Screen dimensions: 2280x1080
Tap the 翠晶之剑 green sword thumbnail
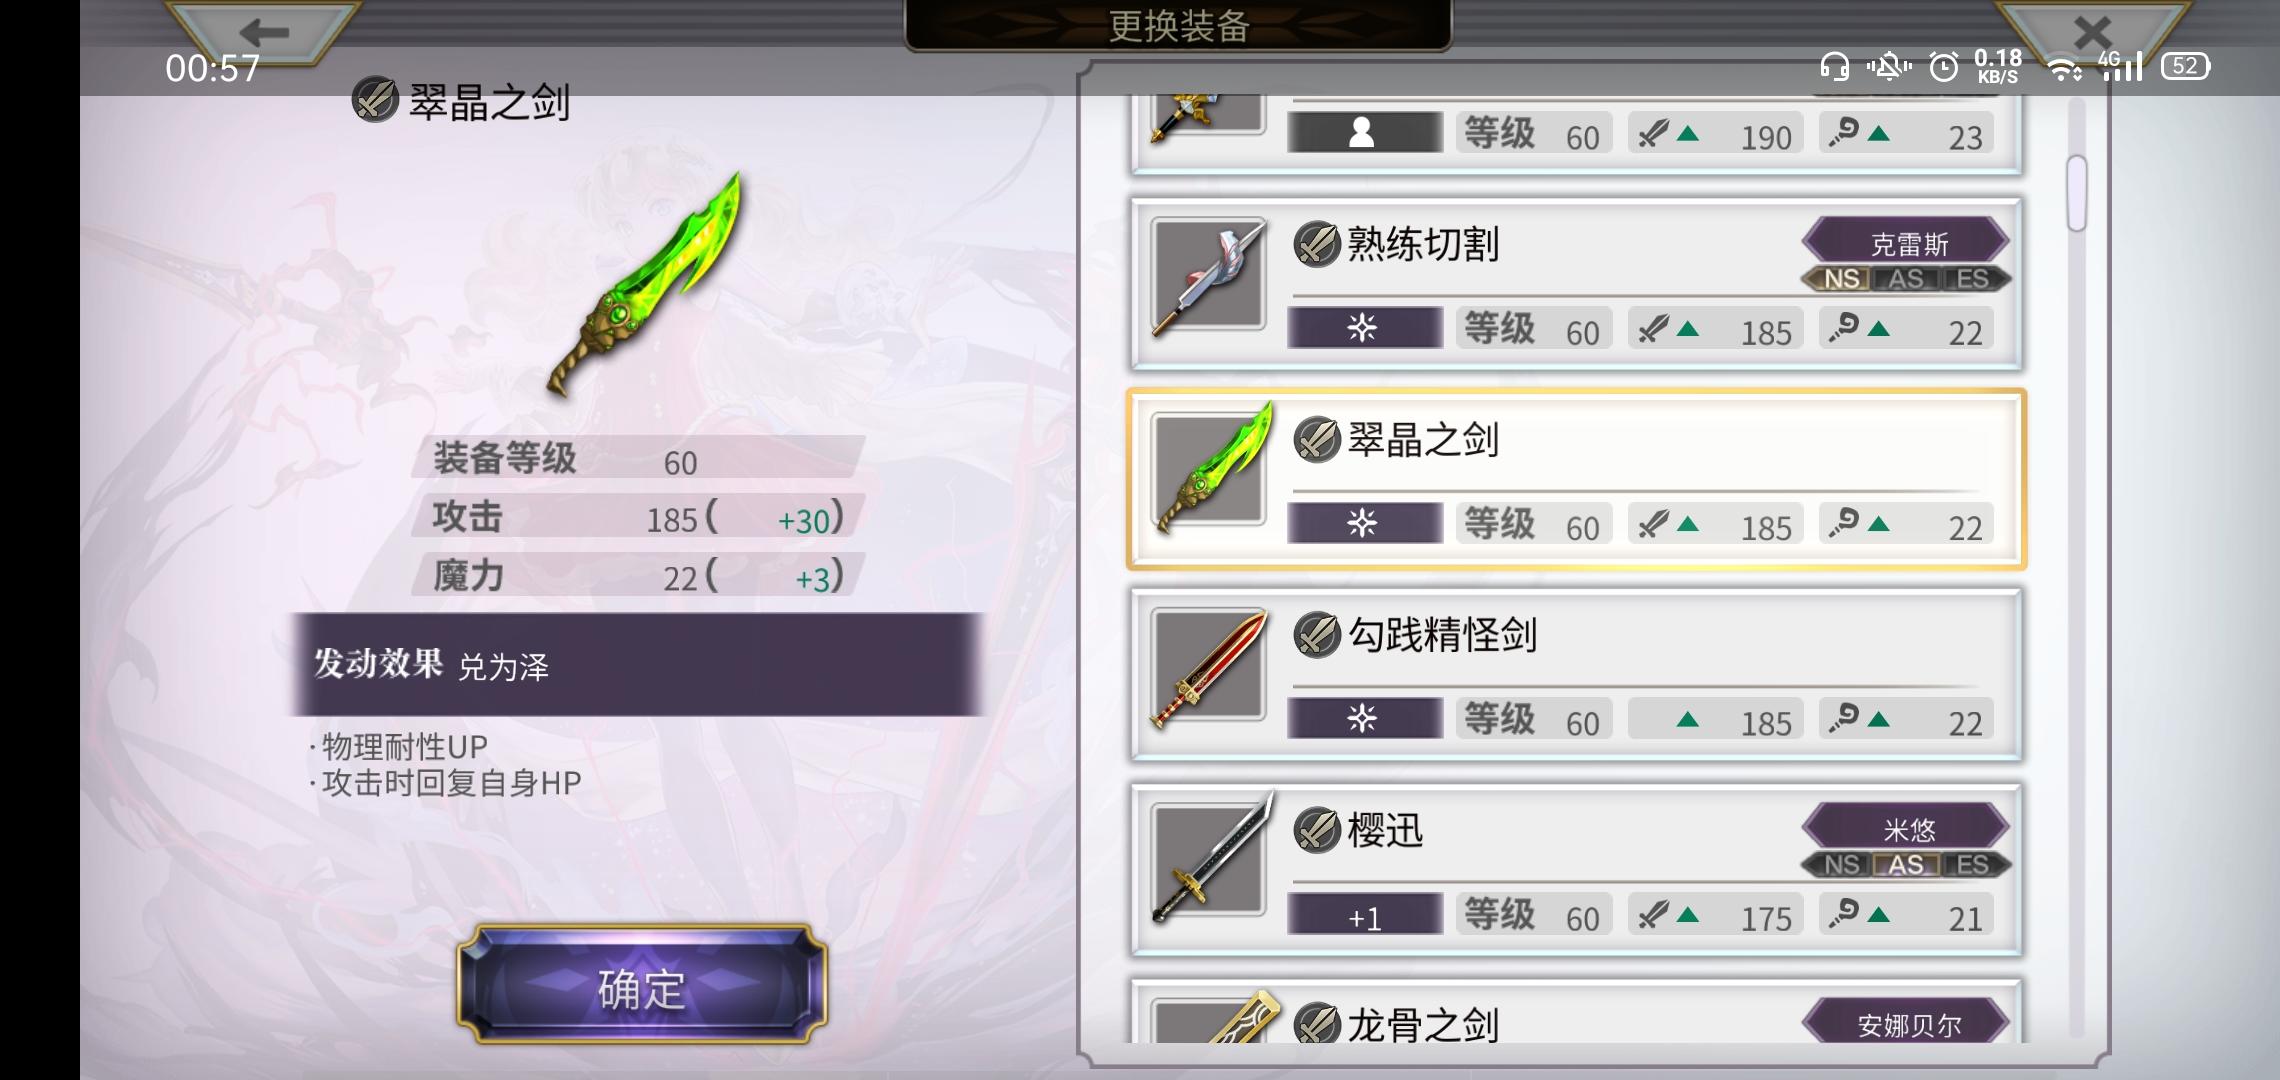(1210, 469)
